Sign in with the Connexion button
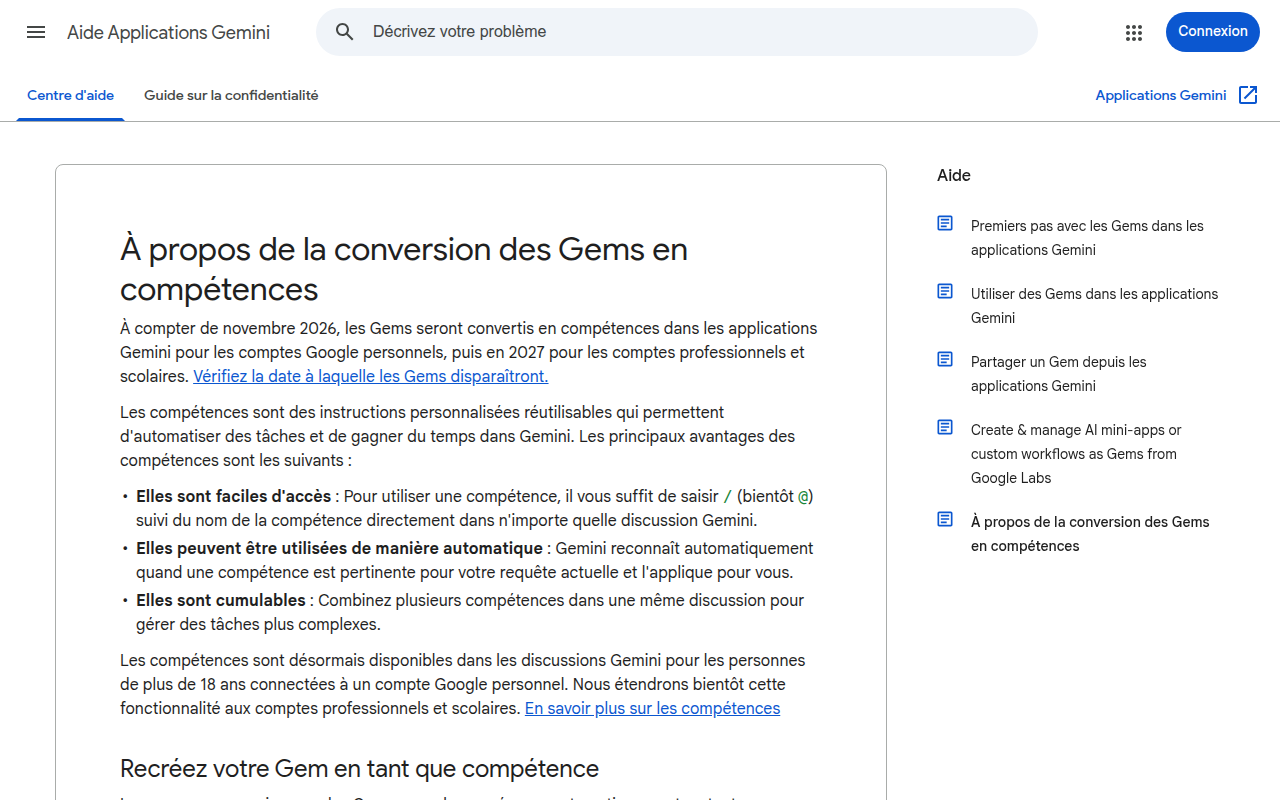The width and height of the screenshot is (1280, 800). 1213,32
